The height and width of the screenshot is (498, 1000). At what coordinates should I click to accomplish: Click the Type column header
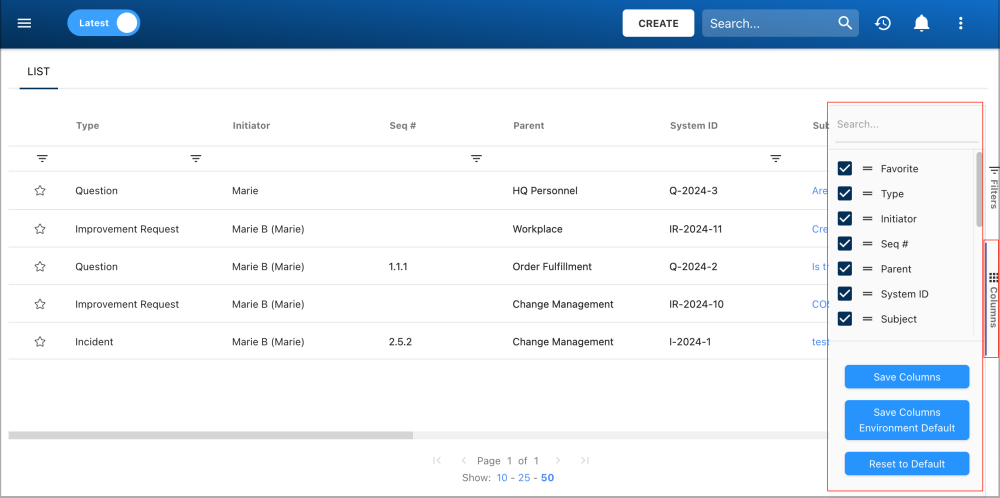point(87,126)
